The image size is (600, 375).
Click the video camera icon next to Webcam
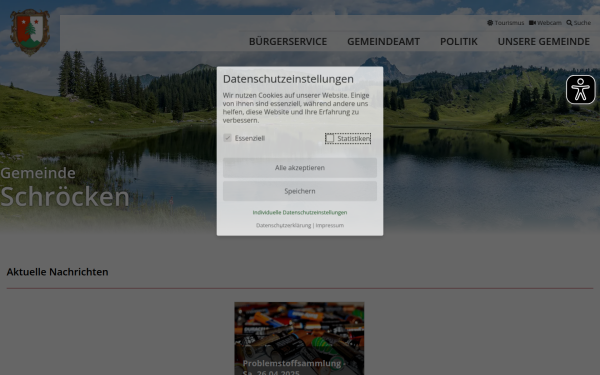(532, 23)
